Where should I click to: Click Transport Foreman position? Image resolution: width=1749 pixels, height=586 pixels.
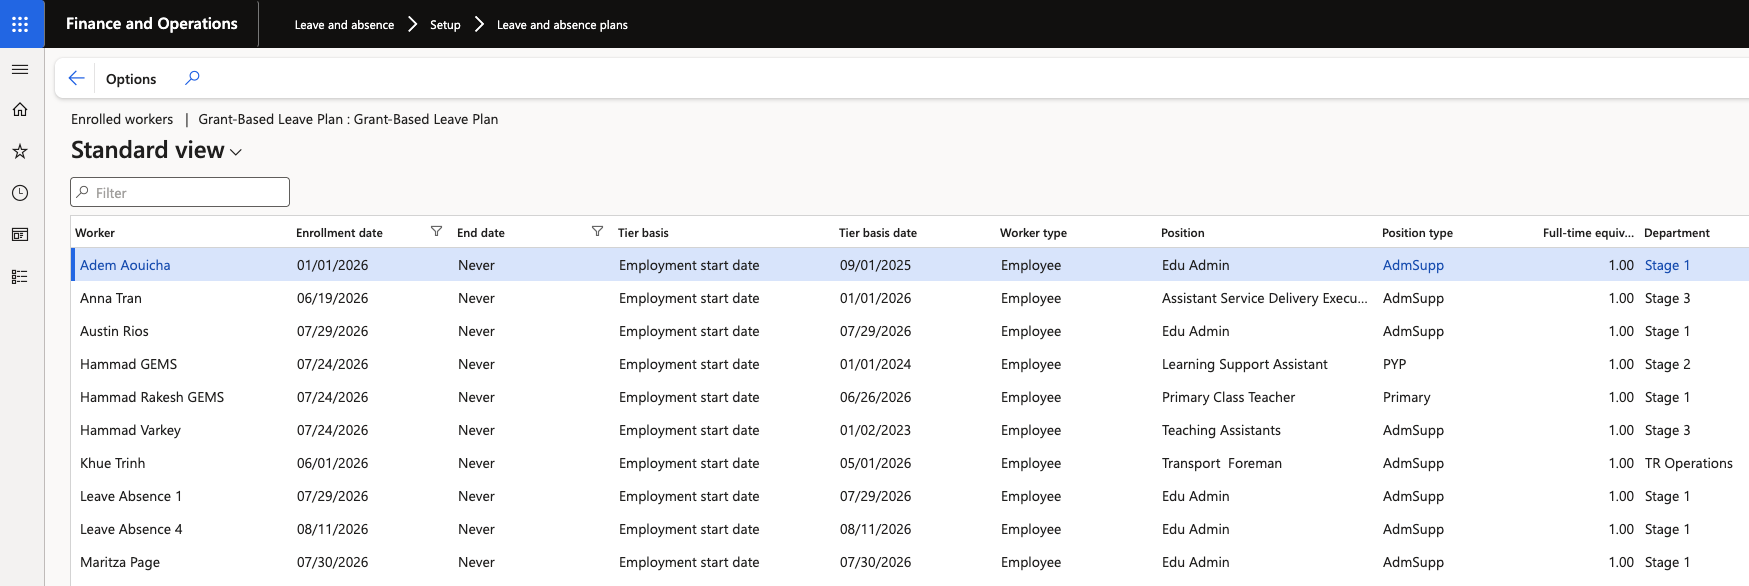1221,463
